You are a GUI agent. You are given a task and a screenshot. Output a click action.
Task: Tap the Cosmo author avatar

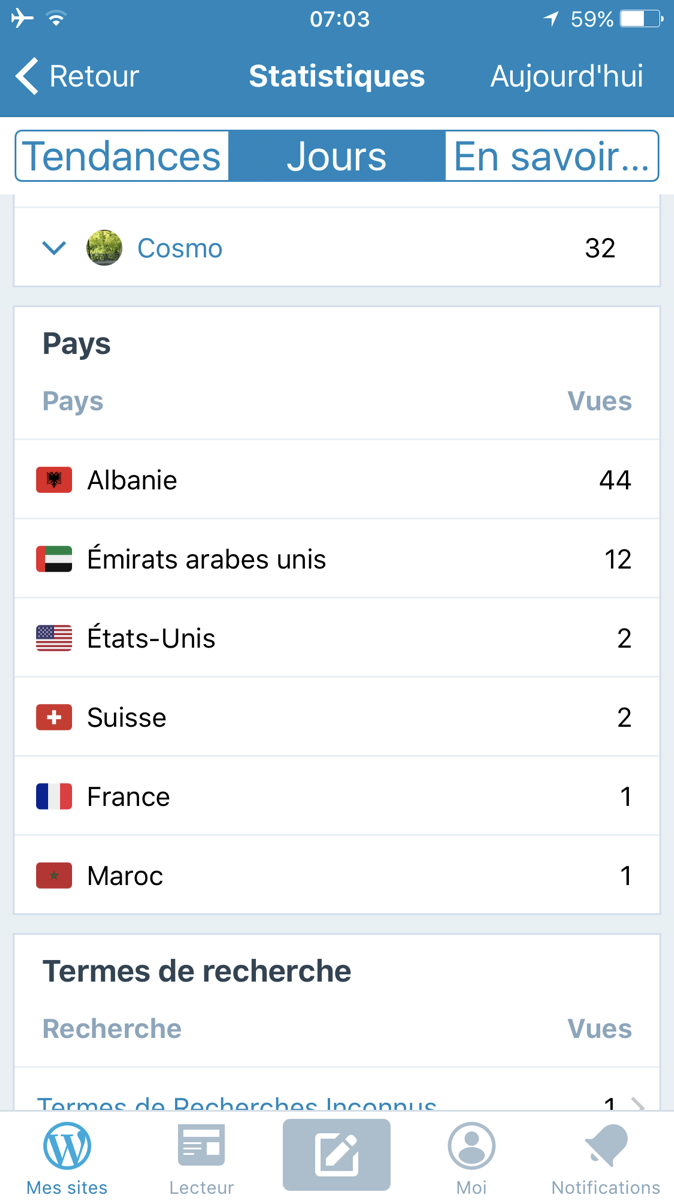tap(104, 248)
